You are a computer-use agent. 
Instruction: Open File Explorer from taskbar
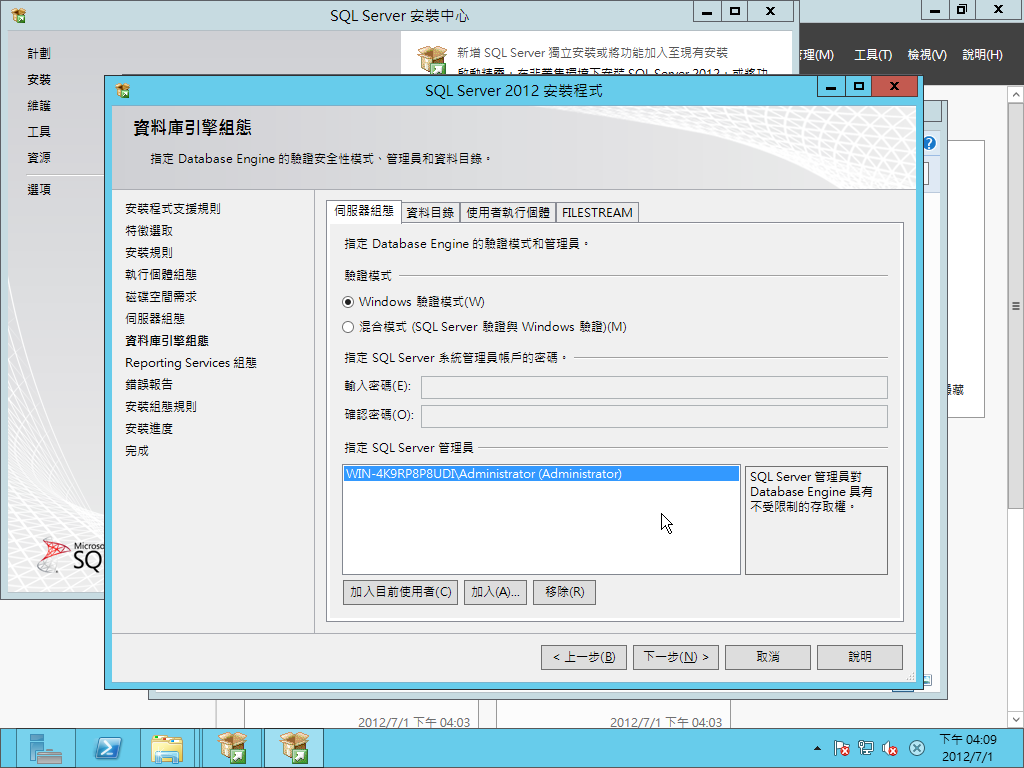pos(168,748)
